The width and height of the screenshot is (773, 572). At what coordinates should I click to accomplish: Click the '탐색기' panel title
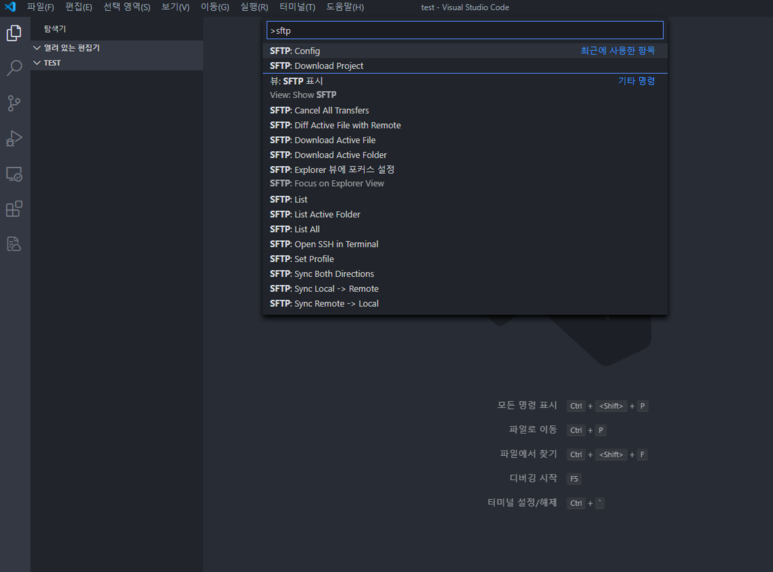[x=55, y=29]
